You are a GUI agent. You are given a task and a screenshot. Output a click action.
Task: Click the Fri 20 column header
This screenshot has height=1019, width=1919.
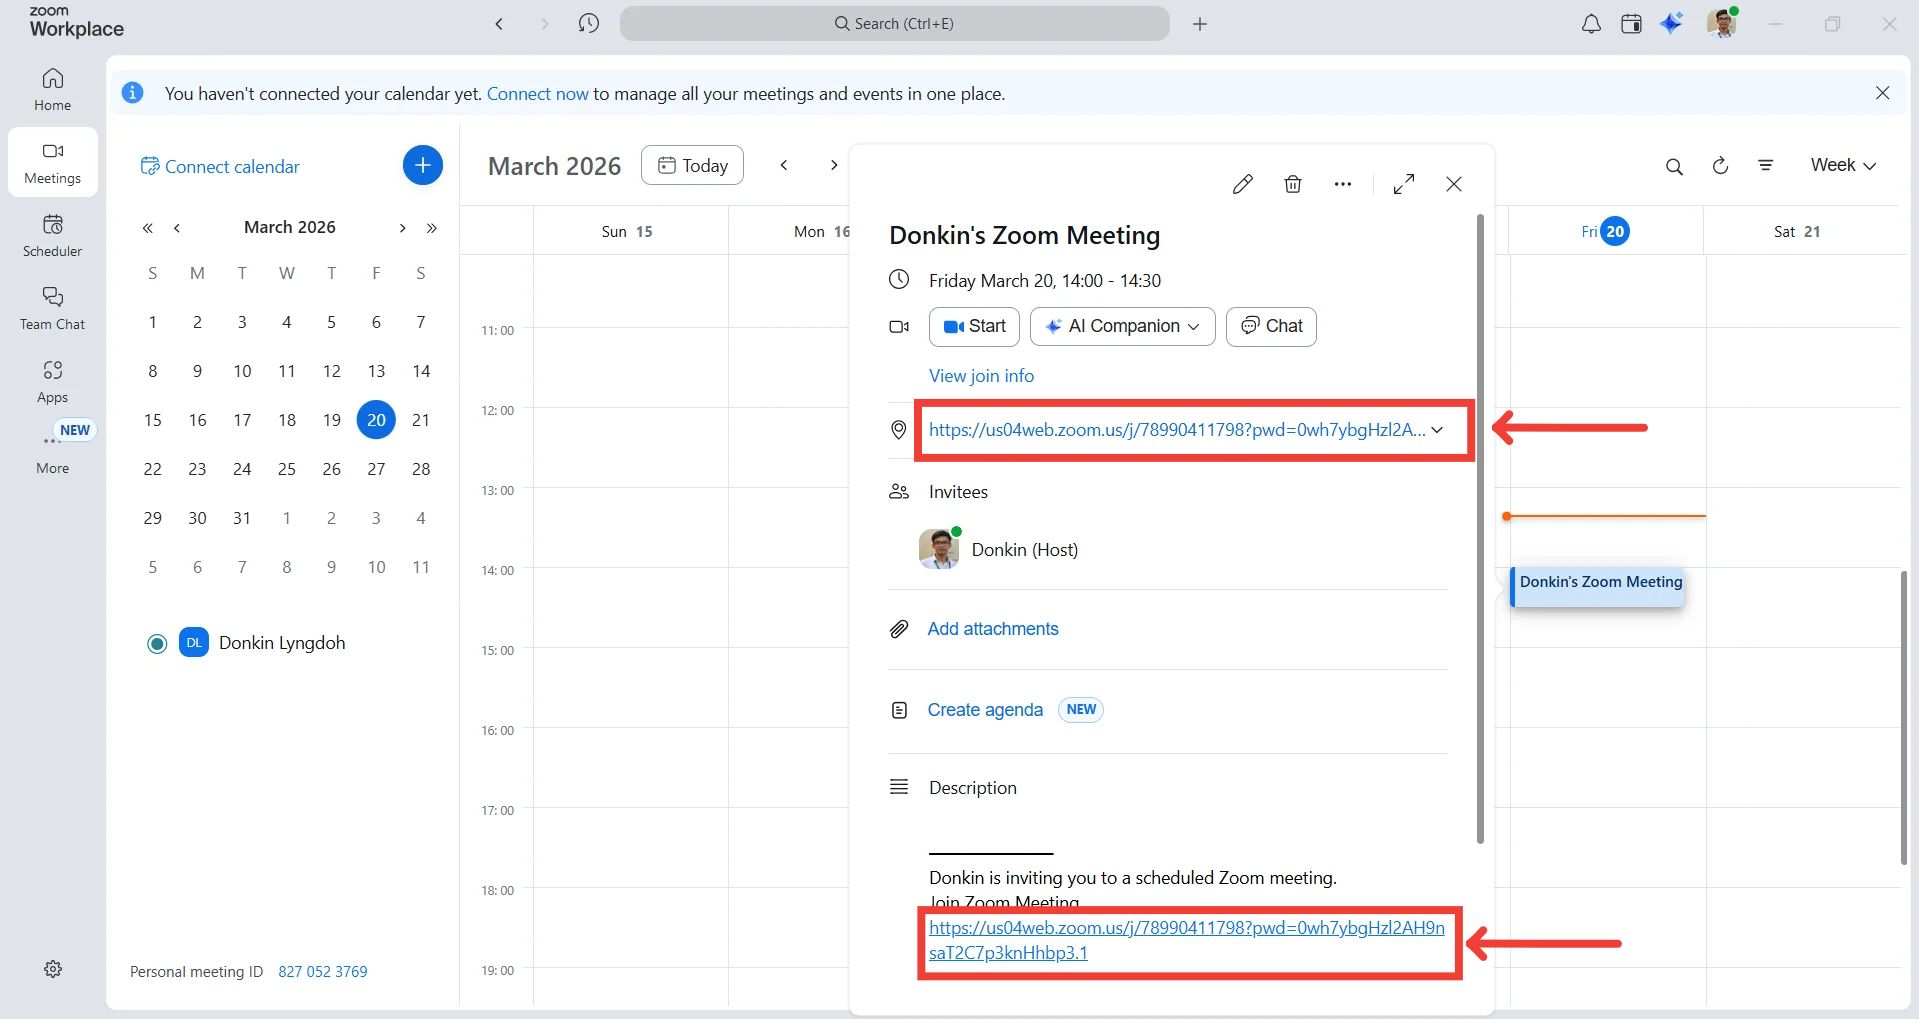coord(1604,231)
